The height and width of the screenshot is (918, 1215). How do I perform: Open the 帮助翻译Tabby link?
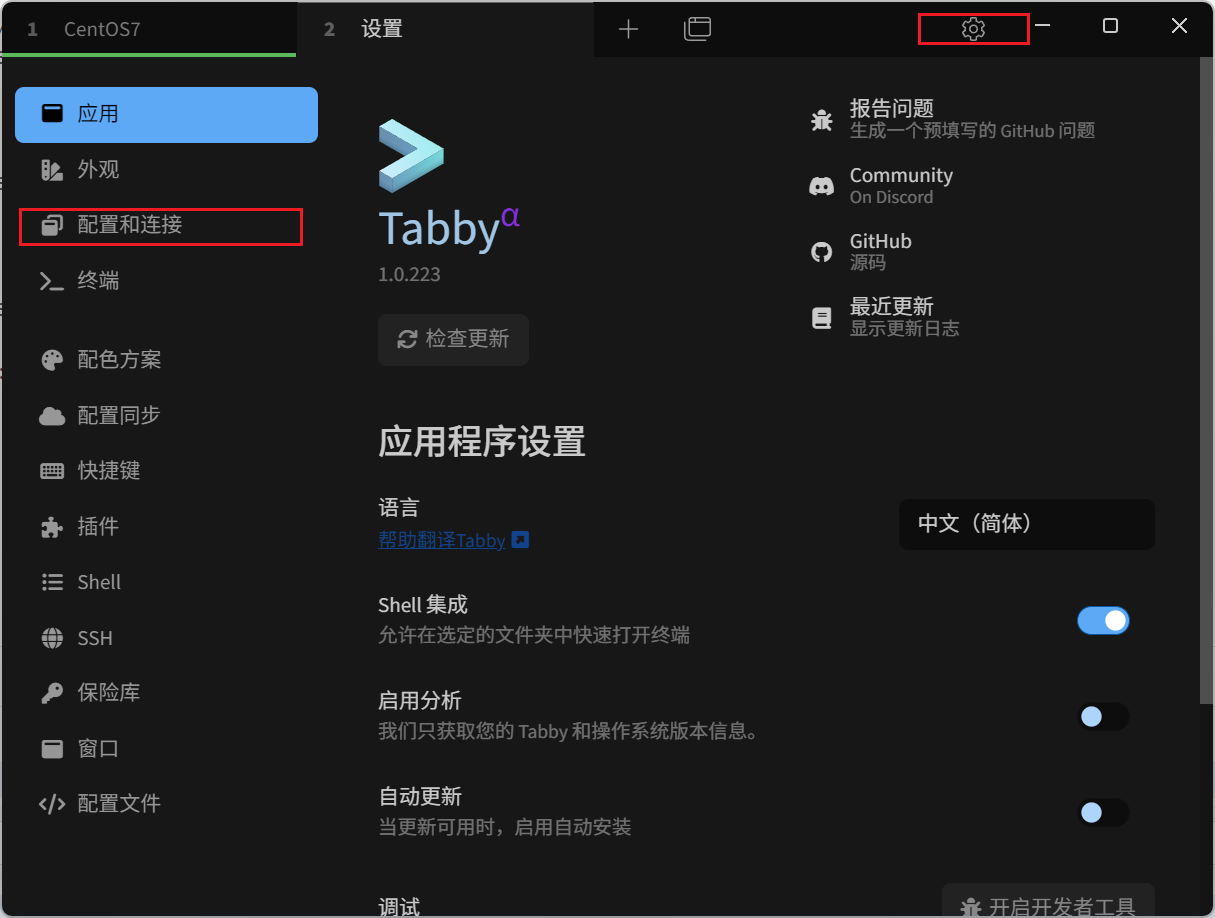(x=443, y=540)
